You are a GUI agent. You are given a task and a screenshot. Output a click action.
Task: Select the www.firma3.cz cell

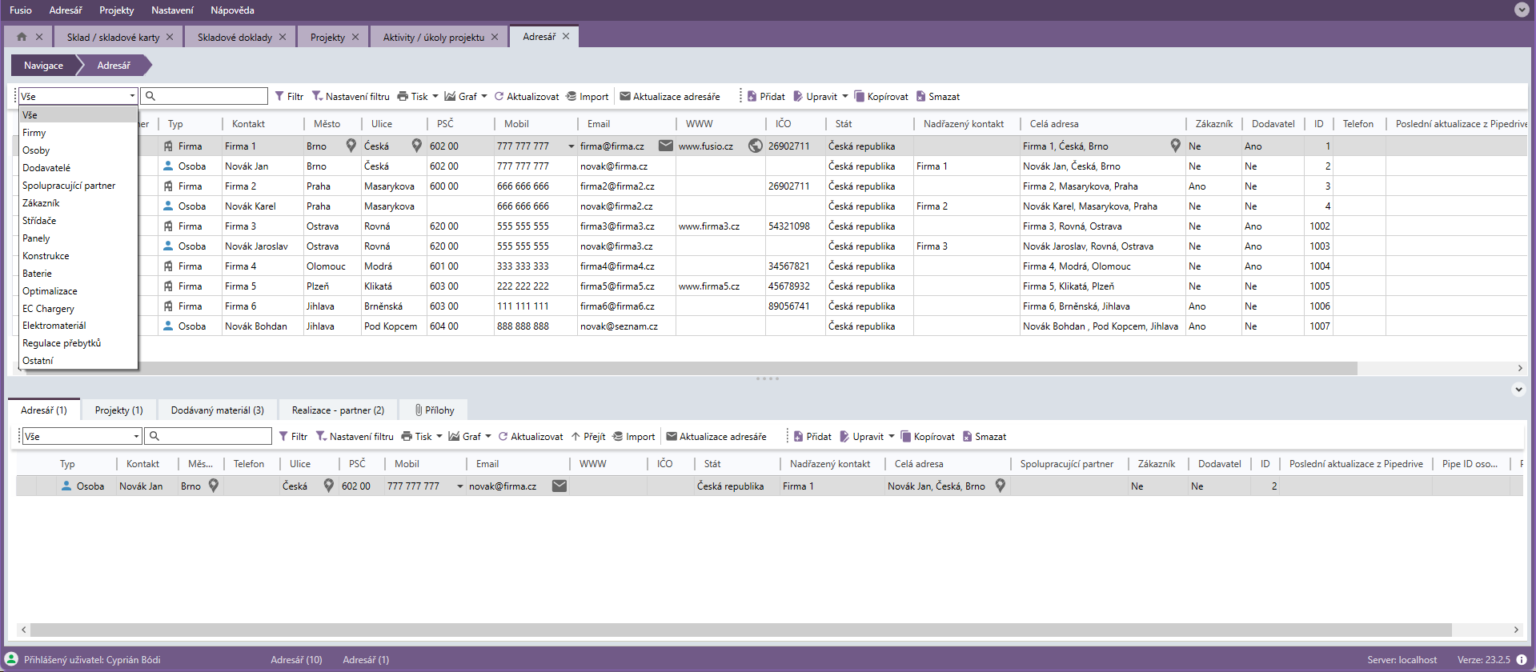point(720,226)
